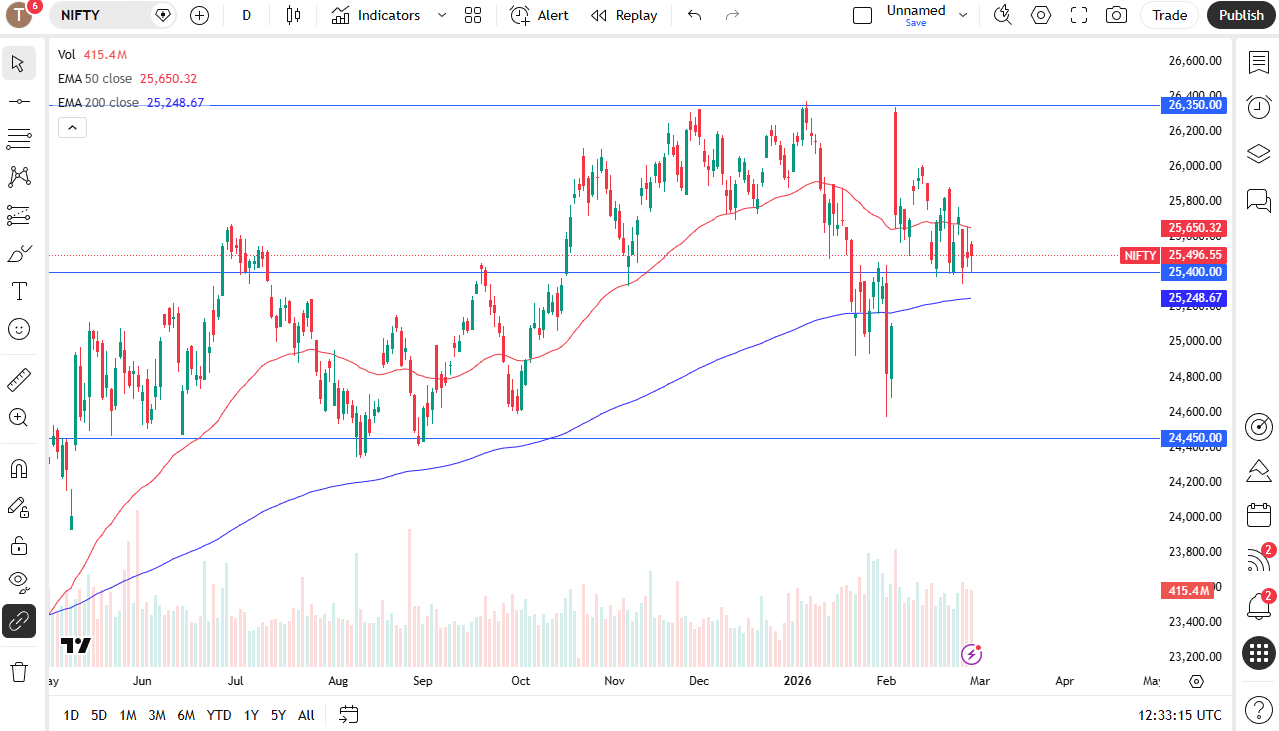The image size is (1279, 731).
Task: Open the products grid menu
Action: click(x=1258, y=653)
